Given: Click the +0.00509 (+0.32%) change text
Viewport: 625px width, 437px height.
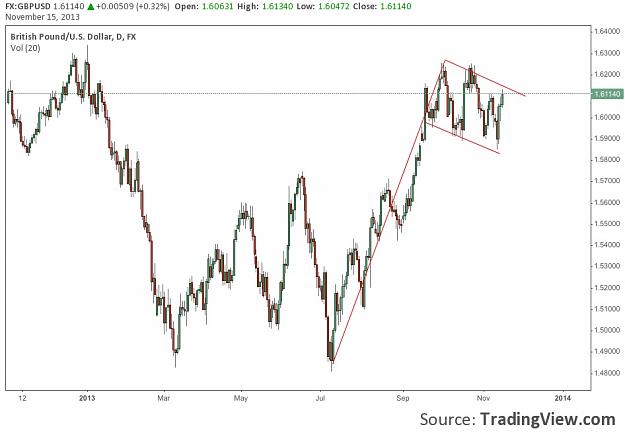Looking at the screenshot, I should 133,6.
